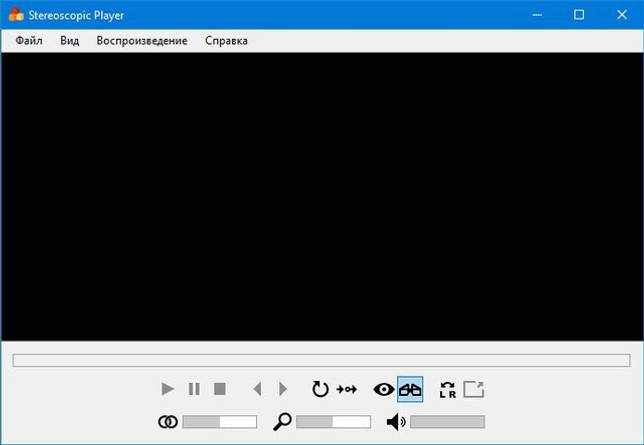Click the parallax overlapping circles icon
This screenshot has height=445, width=644.
tap(168, 422)
